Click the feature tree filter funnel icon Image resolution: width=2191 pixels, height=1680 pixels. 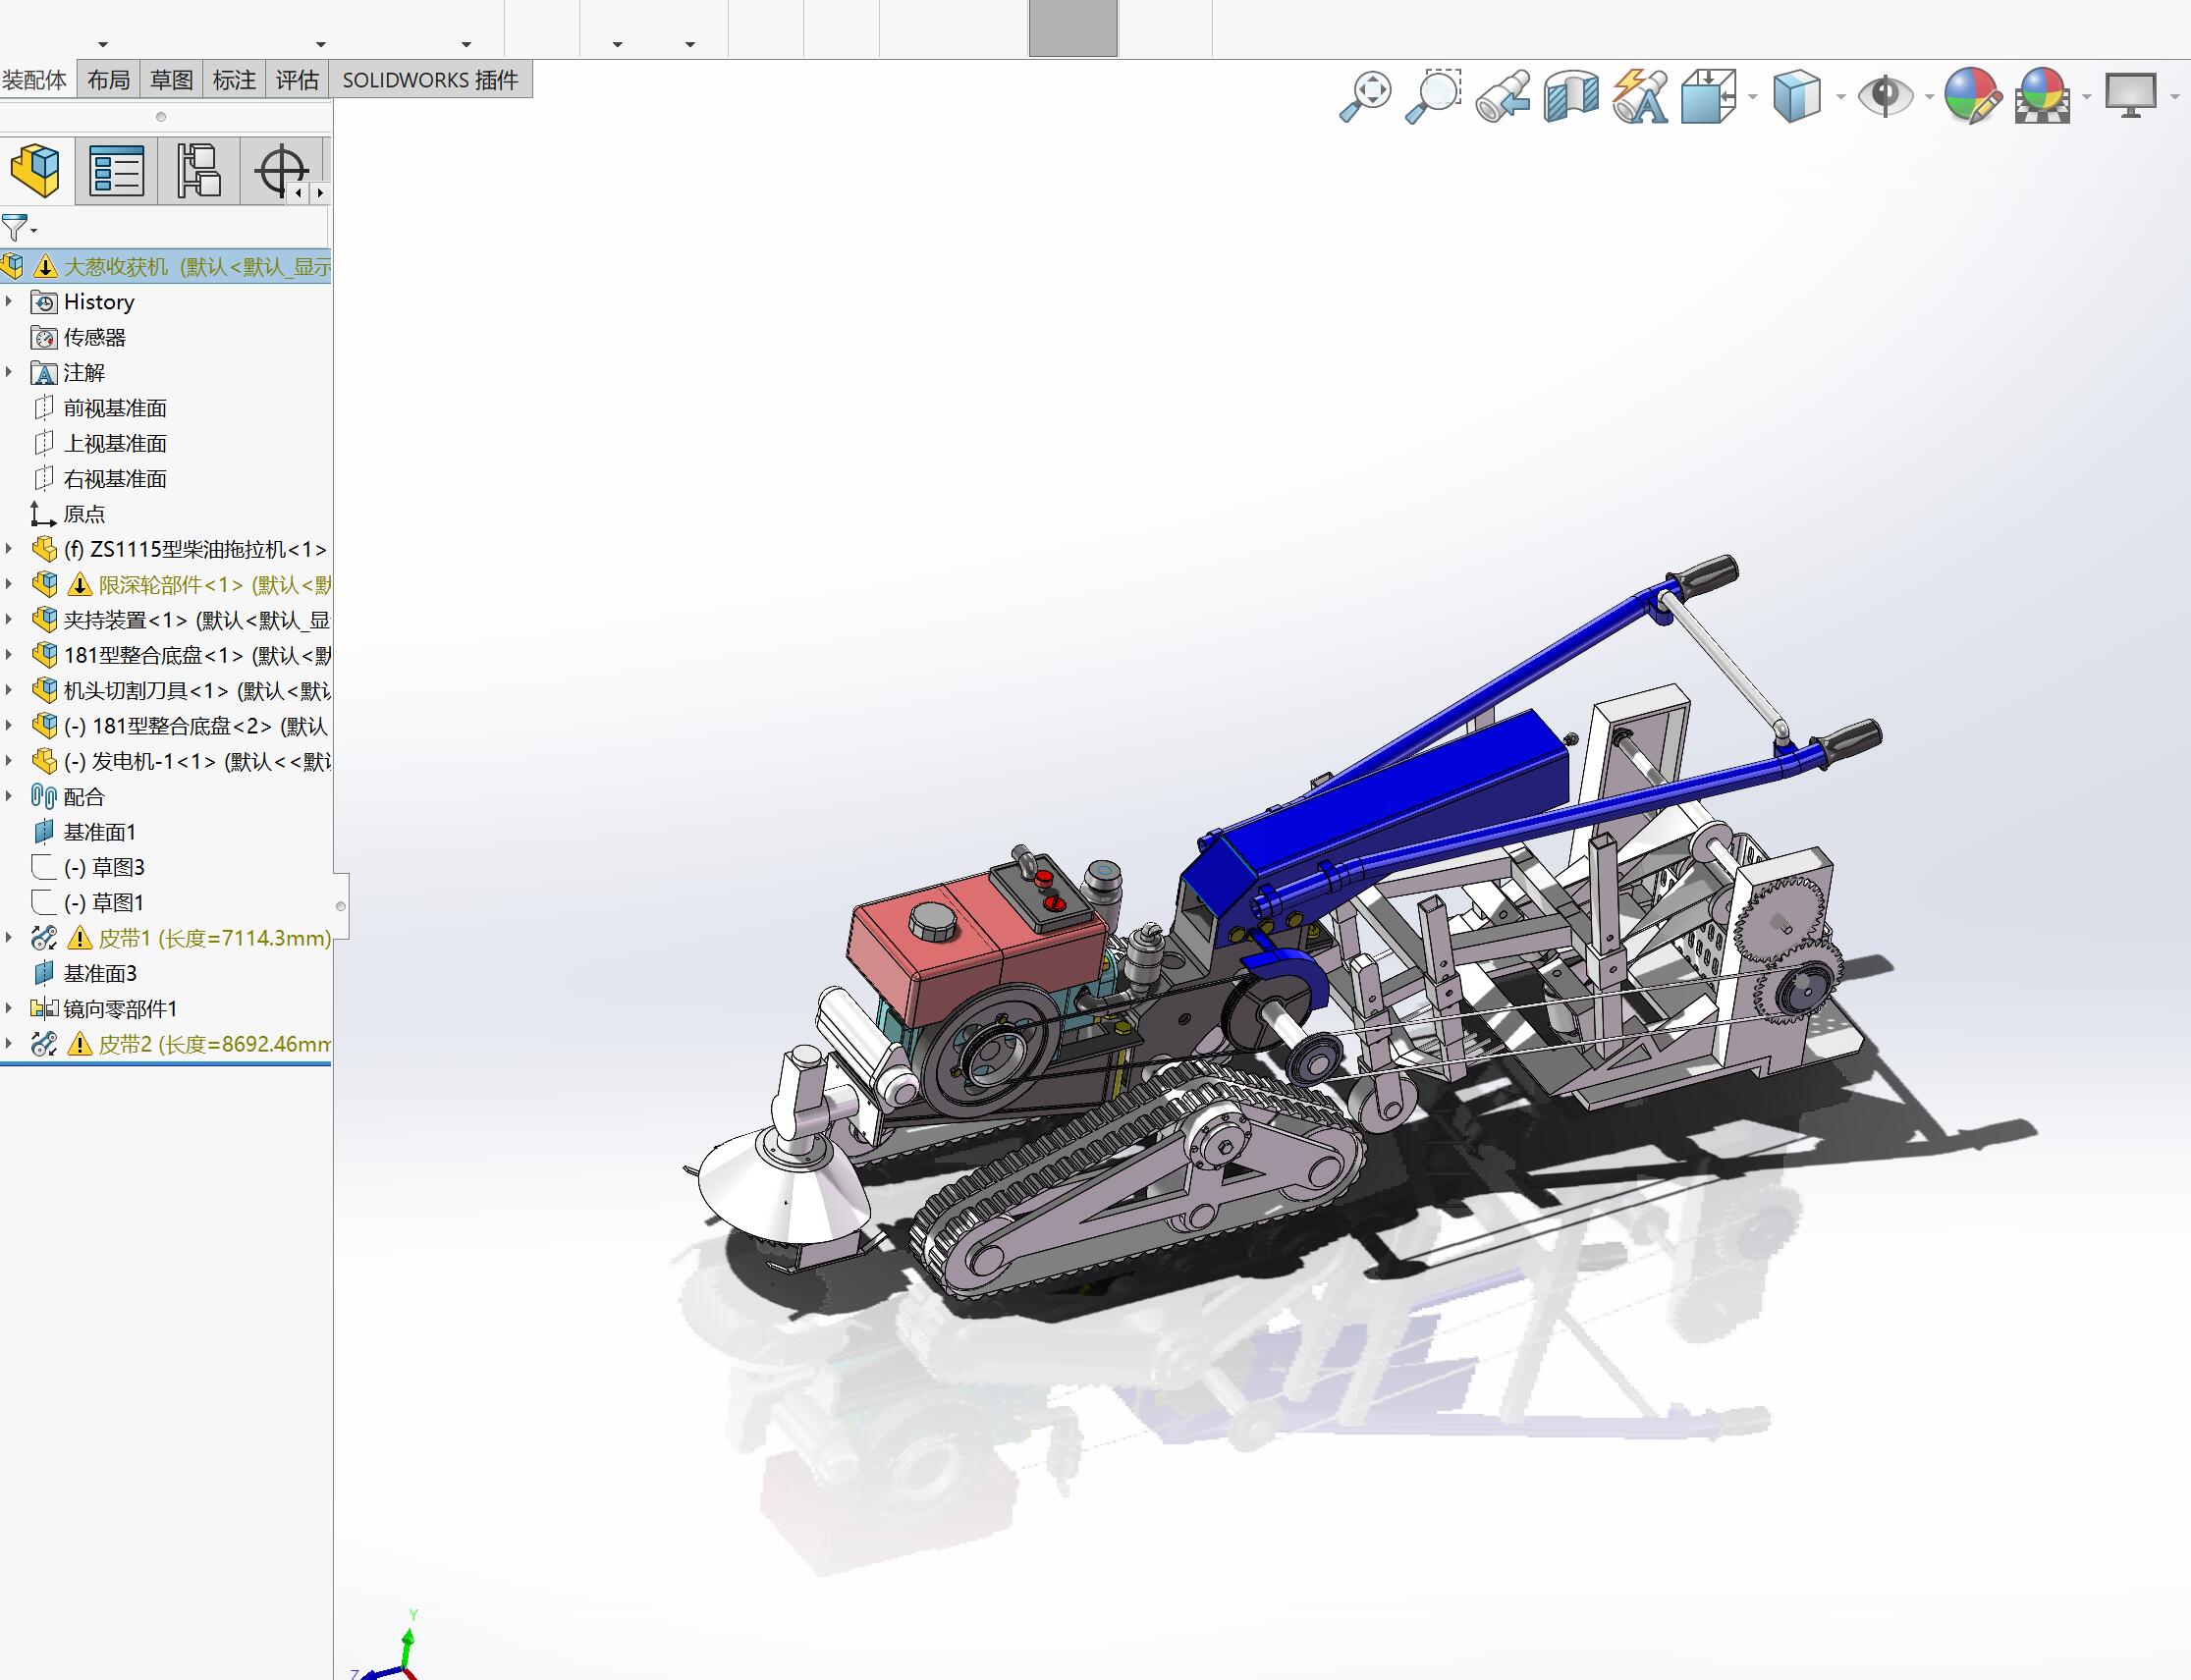15,229
